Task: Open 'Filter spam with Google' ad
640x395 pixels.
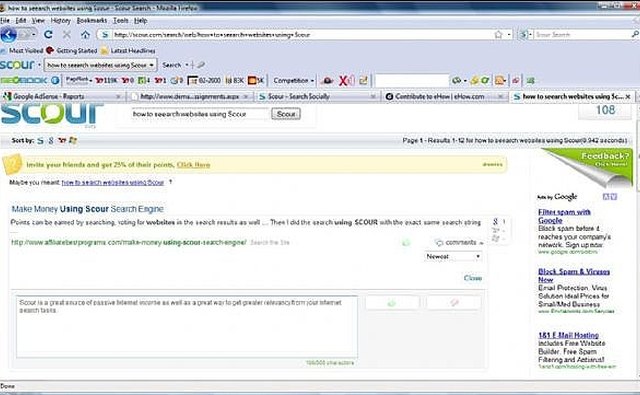Action: click(x=564, y=216)
